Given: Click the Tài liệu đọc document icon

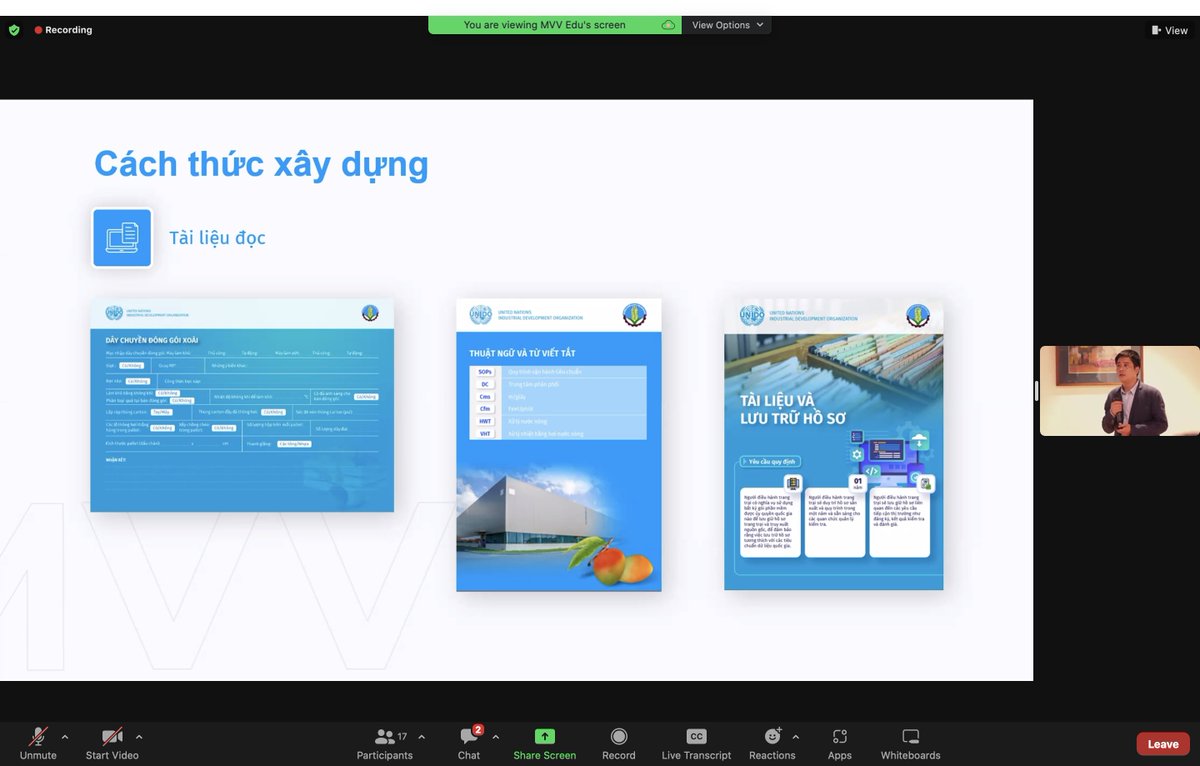Looking at the screenshot, I should pyautogui.click(x=122, y=238).
